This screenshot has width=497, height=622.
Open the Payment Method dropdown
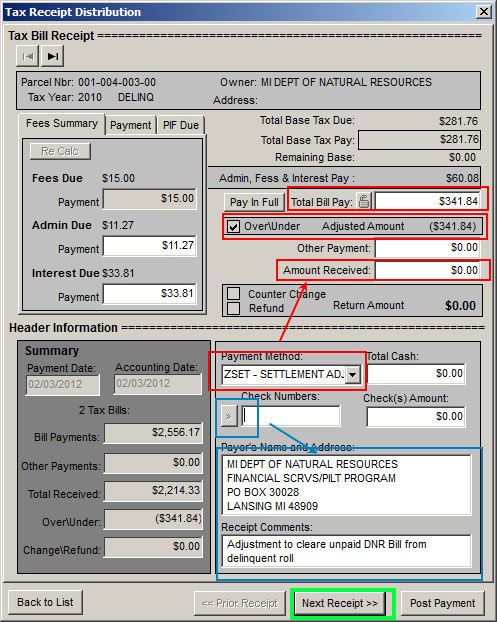353,374
